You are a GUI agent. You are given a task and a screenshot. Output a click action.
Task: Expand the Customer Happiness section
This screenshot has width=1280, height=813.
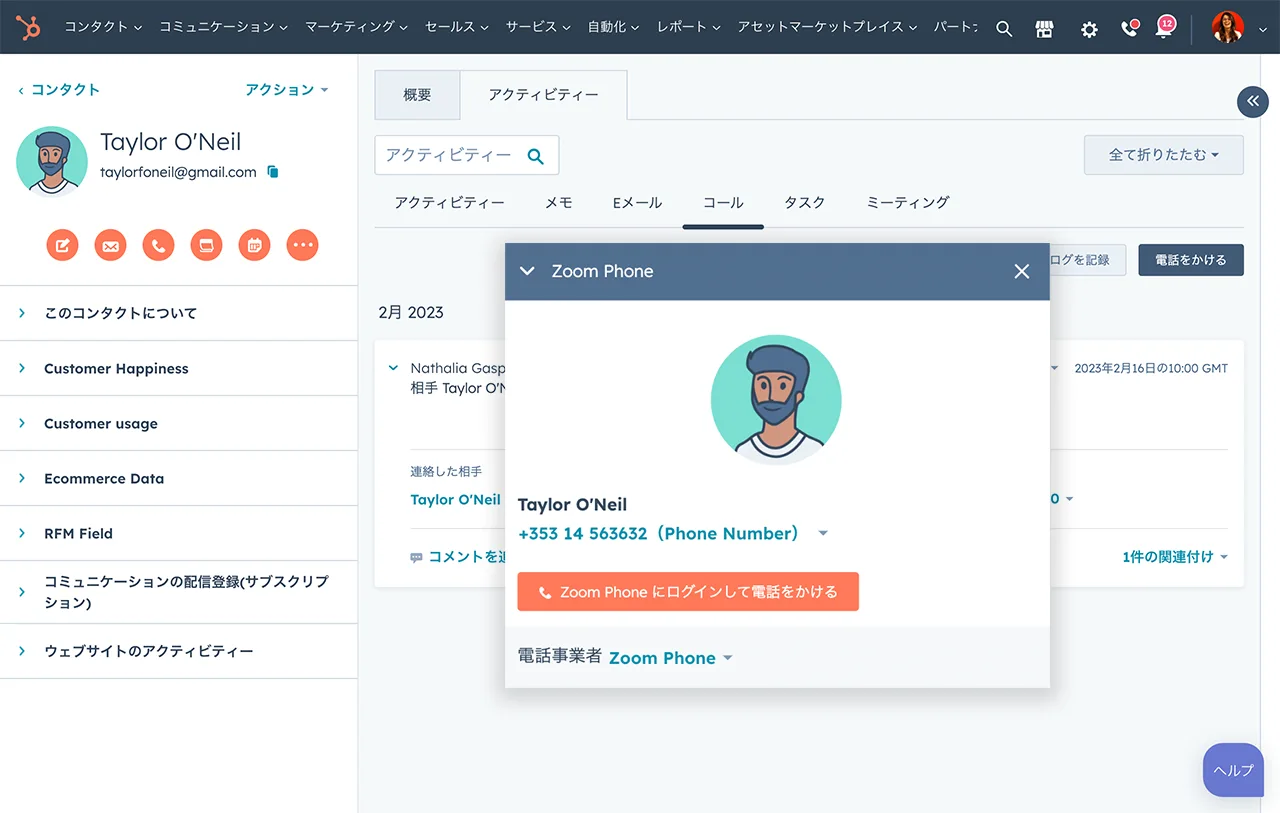(x=179, y=368)
